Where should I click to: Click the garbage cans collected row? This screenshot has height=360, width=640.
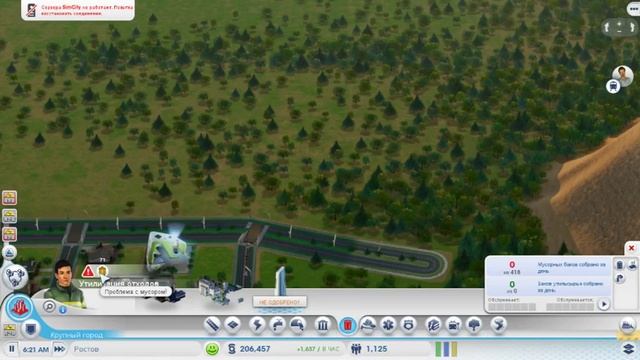pos(549,267)
